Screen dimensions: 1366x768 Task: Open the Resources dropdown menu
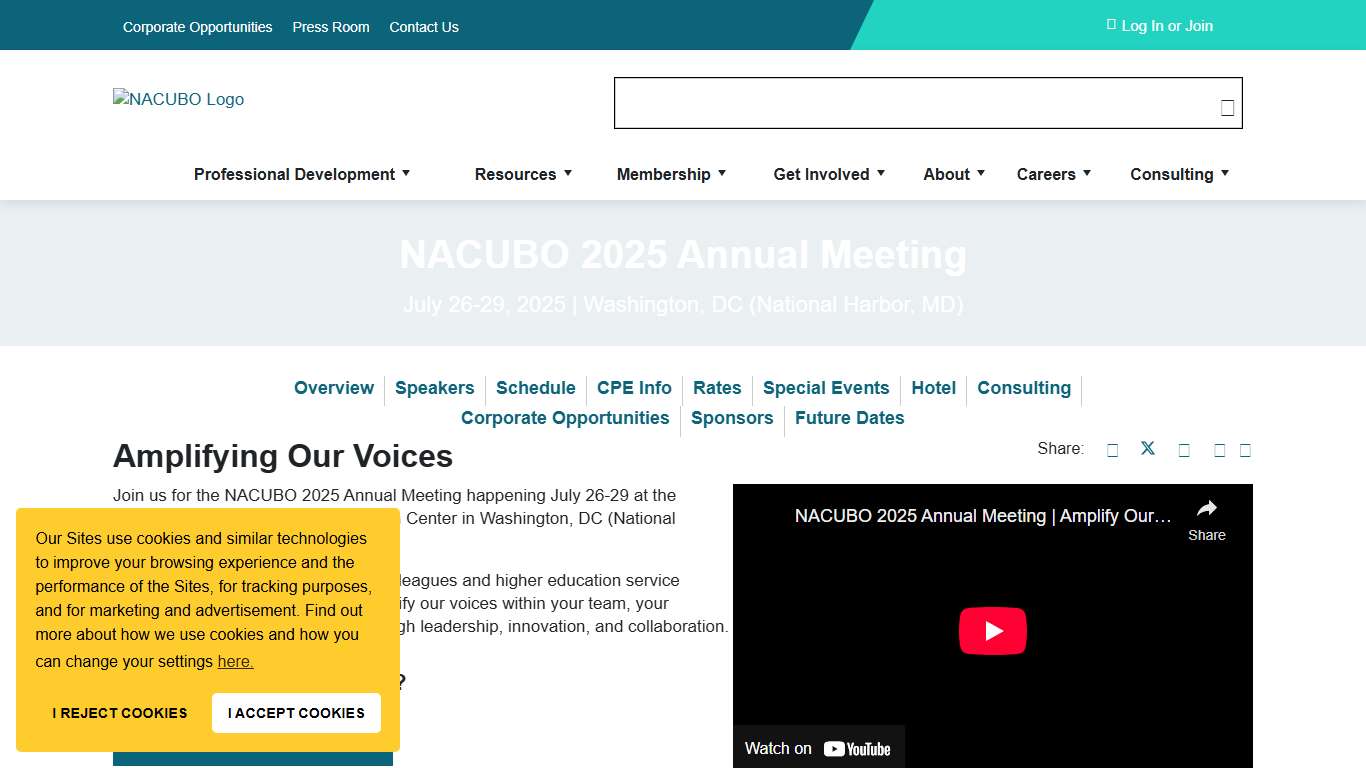coord(516,174)
